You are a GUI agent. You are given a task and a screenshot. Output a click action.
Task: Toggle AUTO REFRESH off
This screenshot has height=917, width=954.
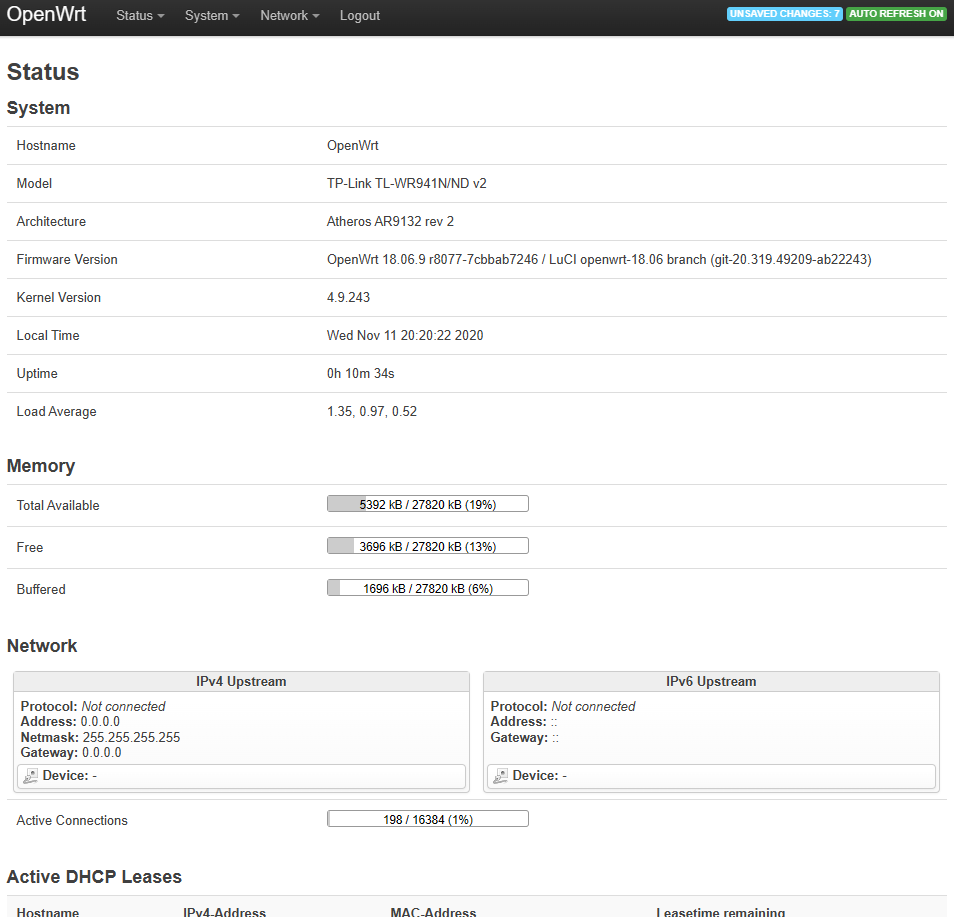tap(896, 13)
